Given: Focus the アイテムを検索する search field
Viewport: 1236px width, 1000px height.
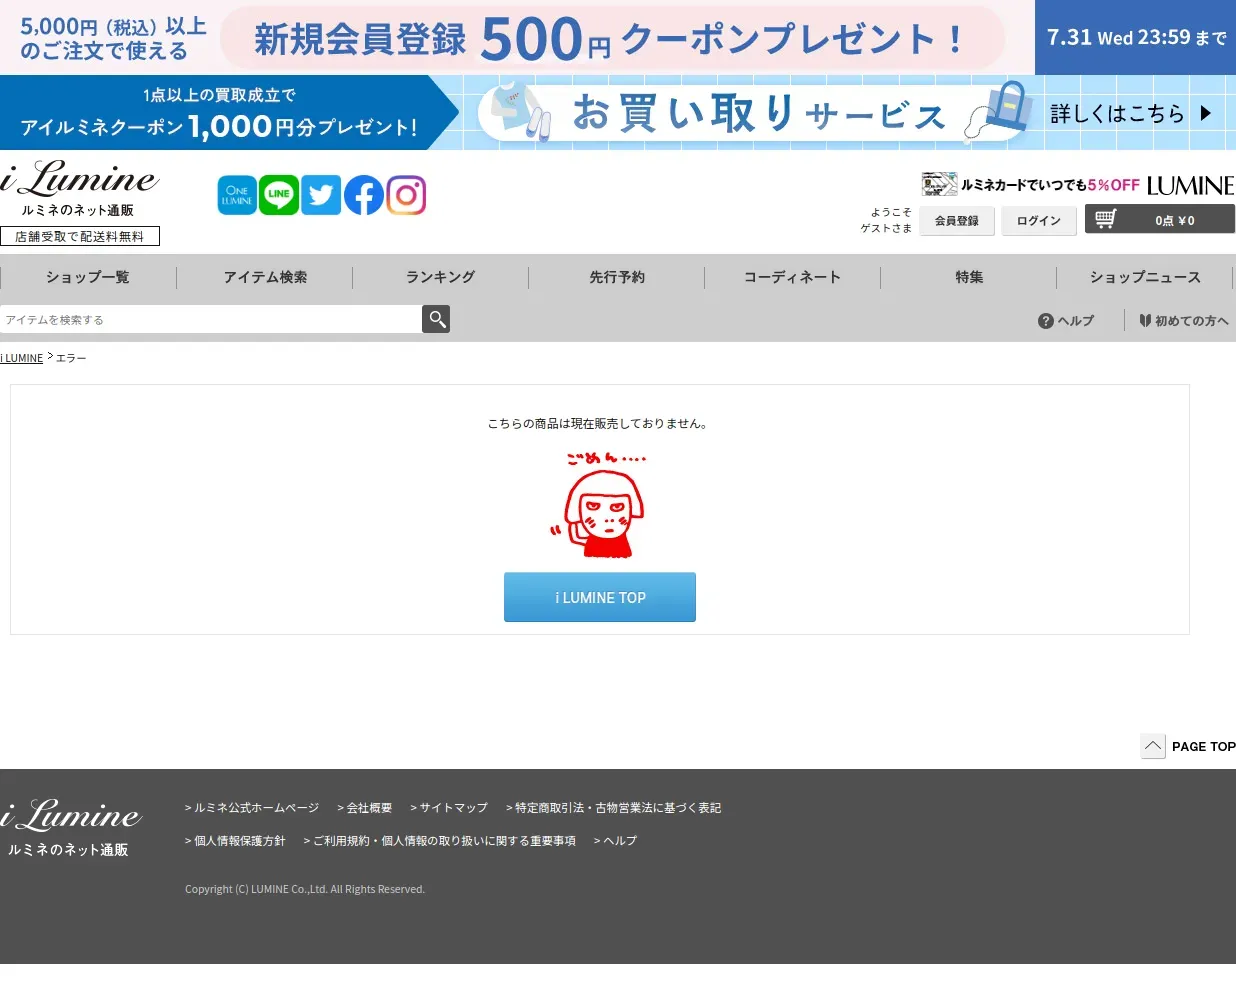Looking at the screenshot, I should pos(211,319).
